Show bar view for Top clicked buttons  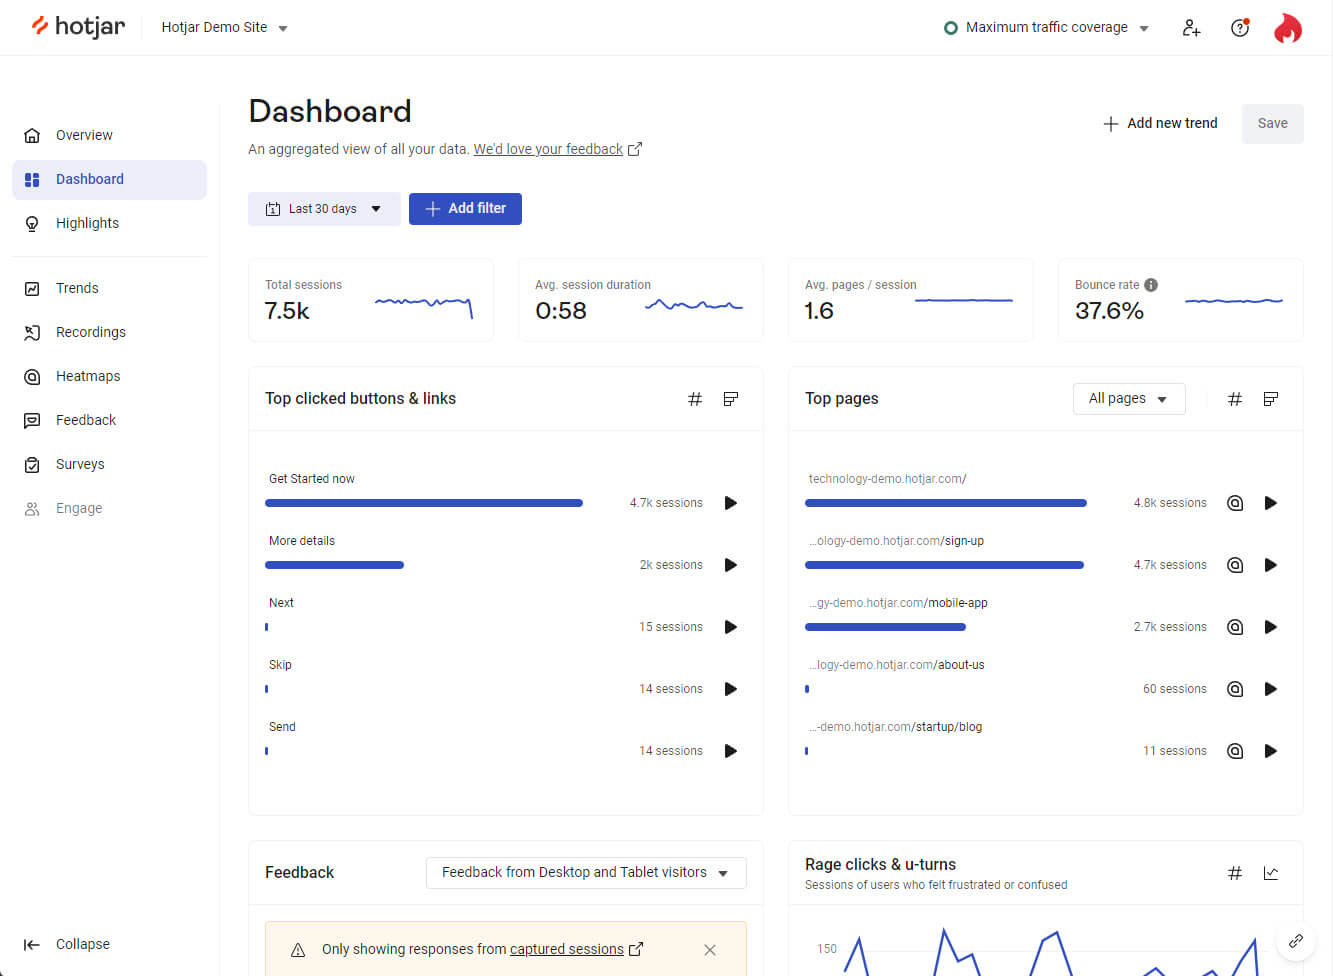point(731,399)
